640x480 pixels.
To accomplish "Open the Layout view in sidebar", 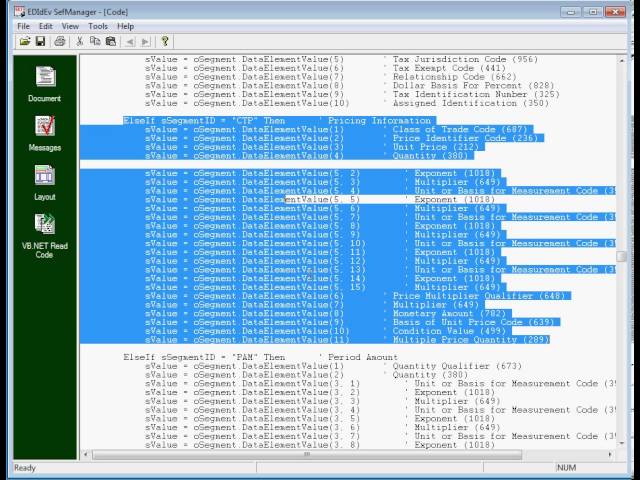I will [44, 182].
